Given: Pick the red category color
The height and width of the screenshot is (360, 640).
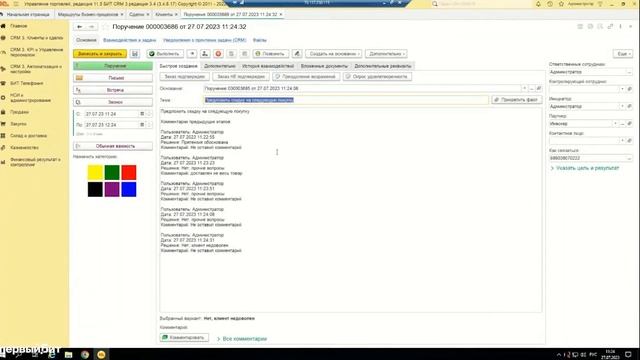Looking at the screenshot, I should 129,172.
